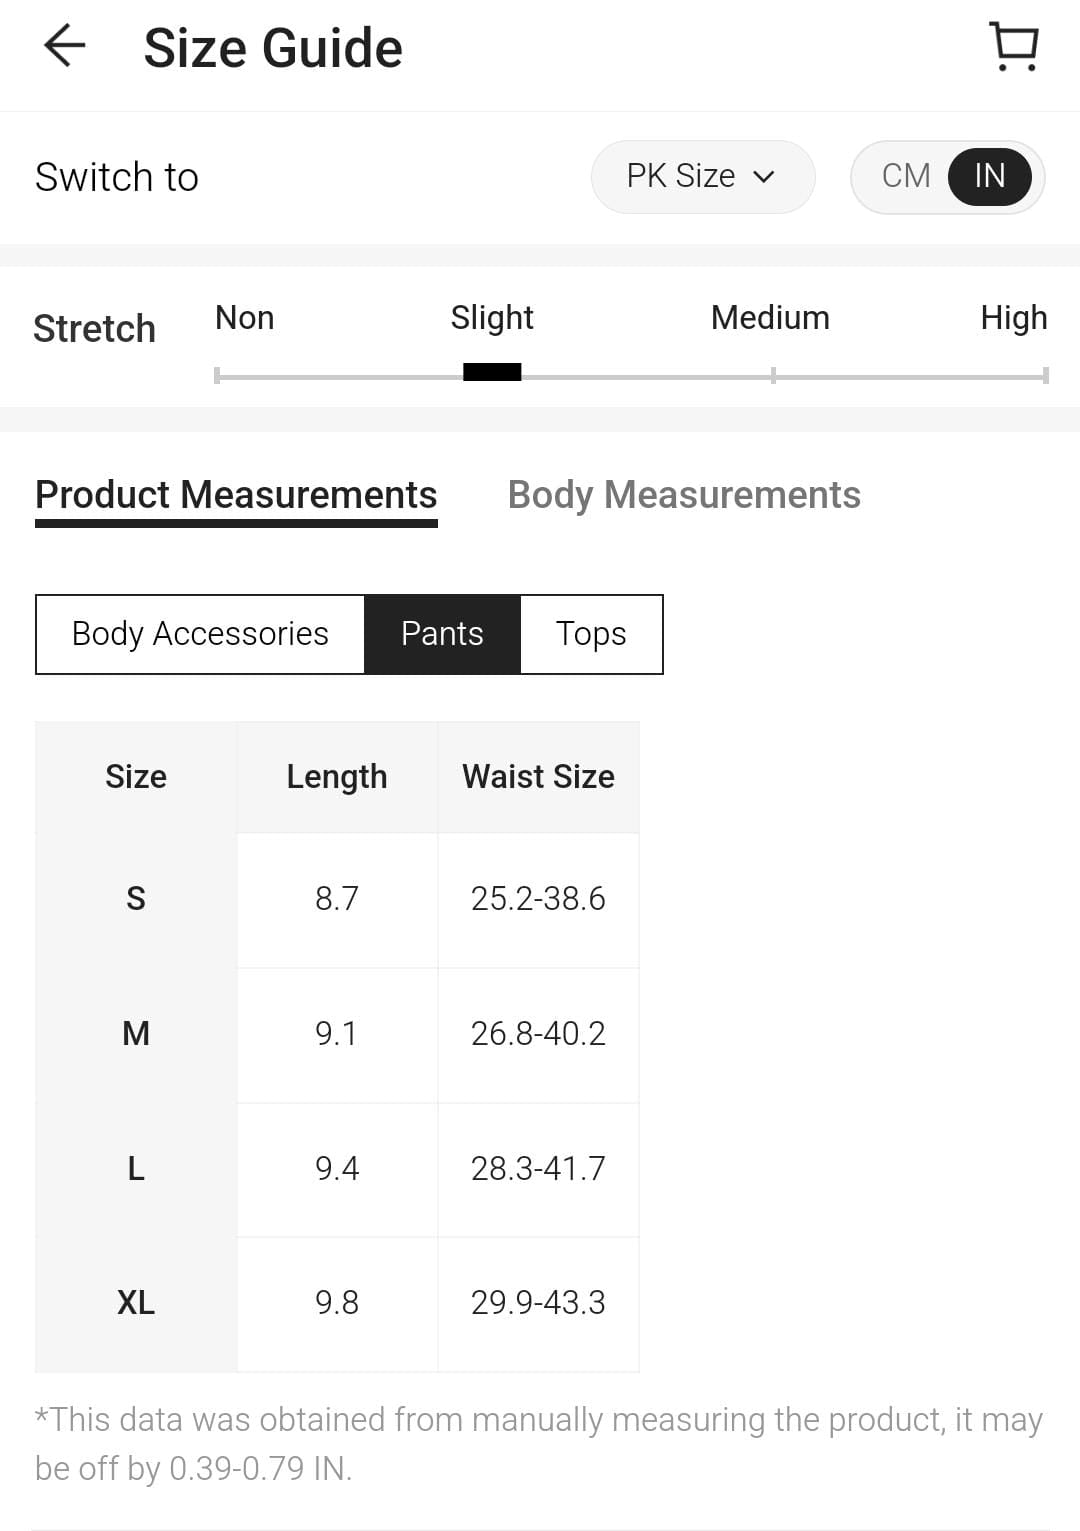
Task: Click the PK Size chevron arrow
Action: 764,177
